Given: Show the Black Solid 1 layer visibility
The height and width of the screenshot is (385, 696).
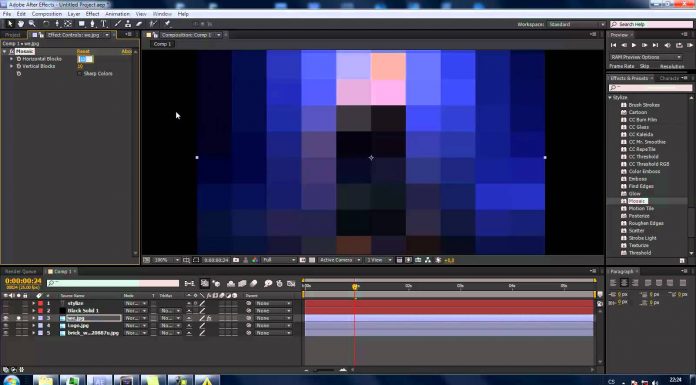Looking at the screenshot, I should 6,310.
